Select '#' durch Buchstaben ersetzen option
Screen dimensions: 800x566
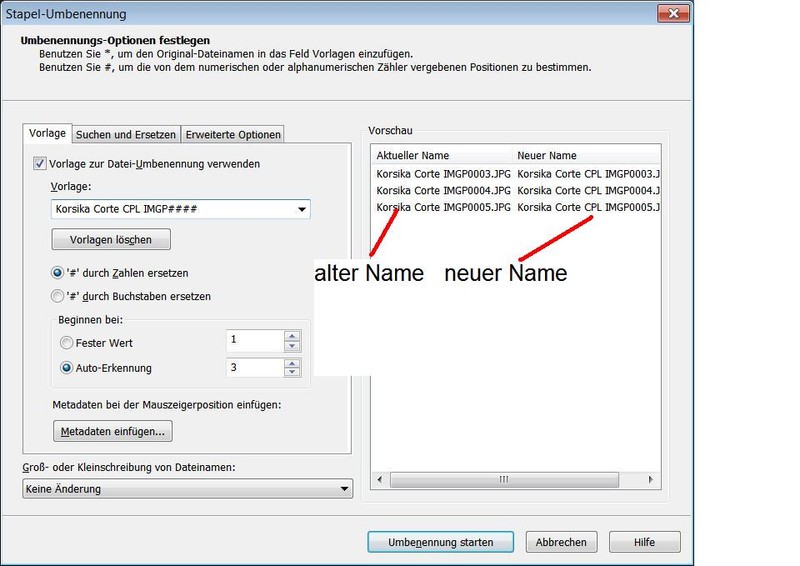(x=58, y=296)
